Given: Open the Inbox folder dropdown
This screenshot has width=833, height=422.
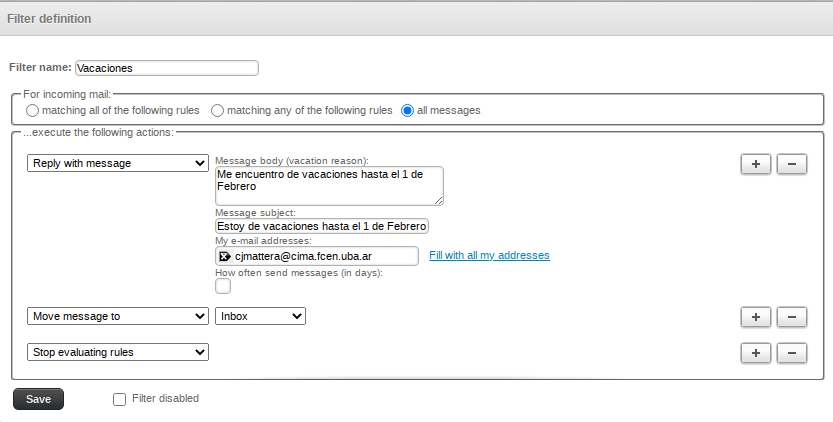Looking at the screenshot, I should click(260, 316).
